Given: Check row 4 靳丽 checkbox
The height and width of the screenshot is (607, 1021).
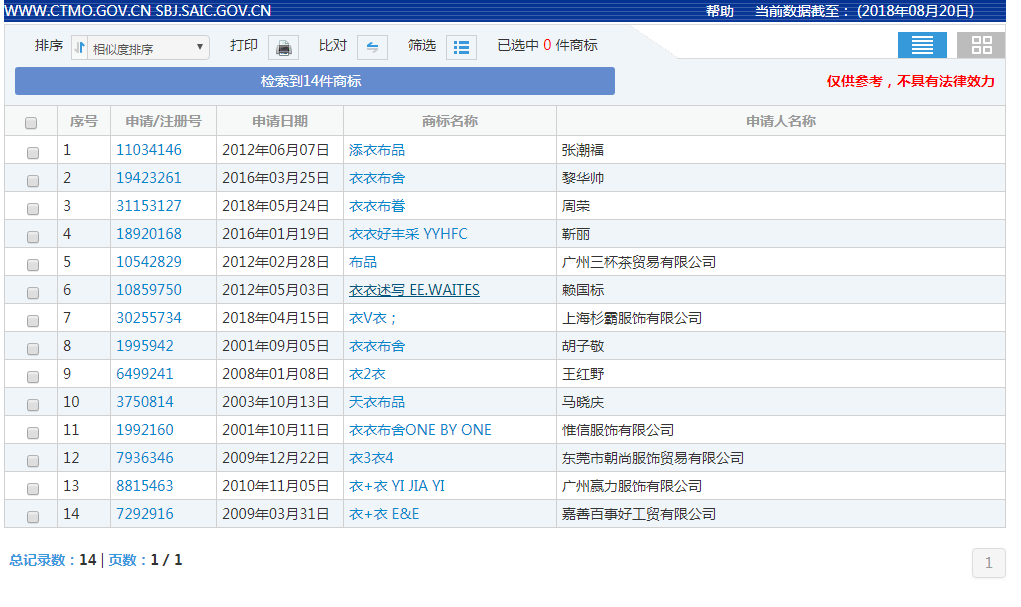Looking at the screenshot, I should [x=33, y=236].
